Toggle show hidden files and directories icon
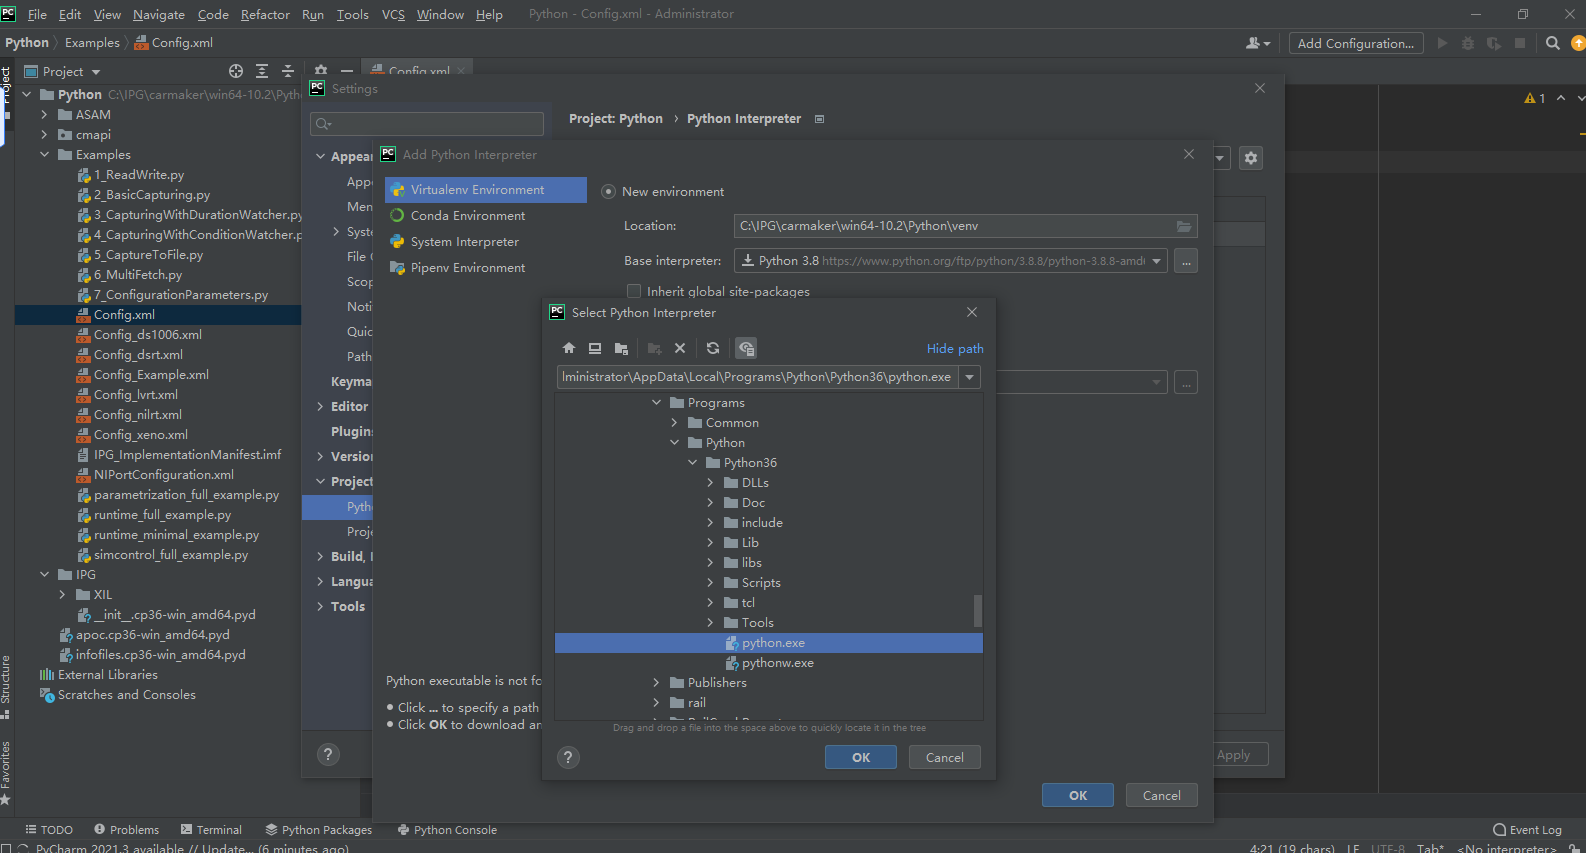Screen dimensions: 1586x853 point(746,348)
